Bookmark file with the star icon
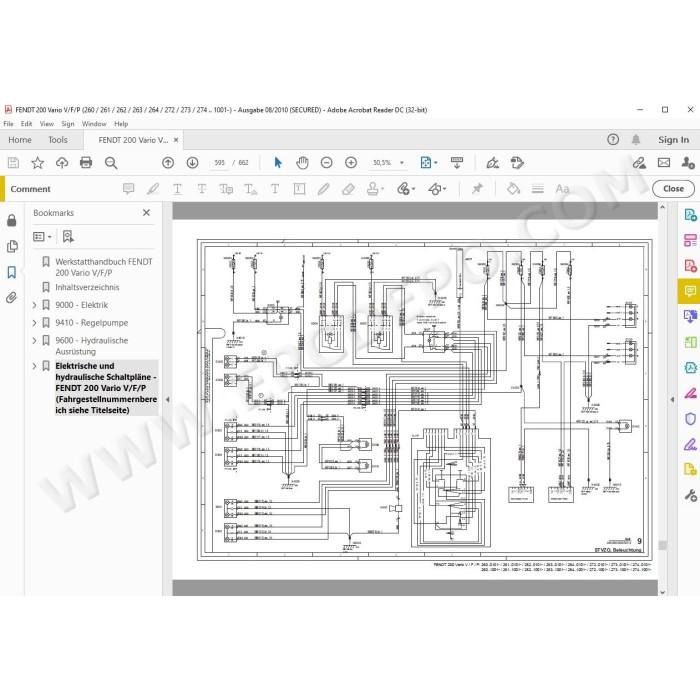This screenshot has height=700, width=700. (38, 163)
